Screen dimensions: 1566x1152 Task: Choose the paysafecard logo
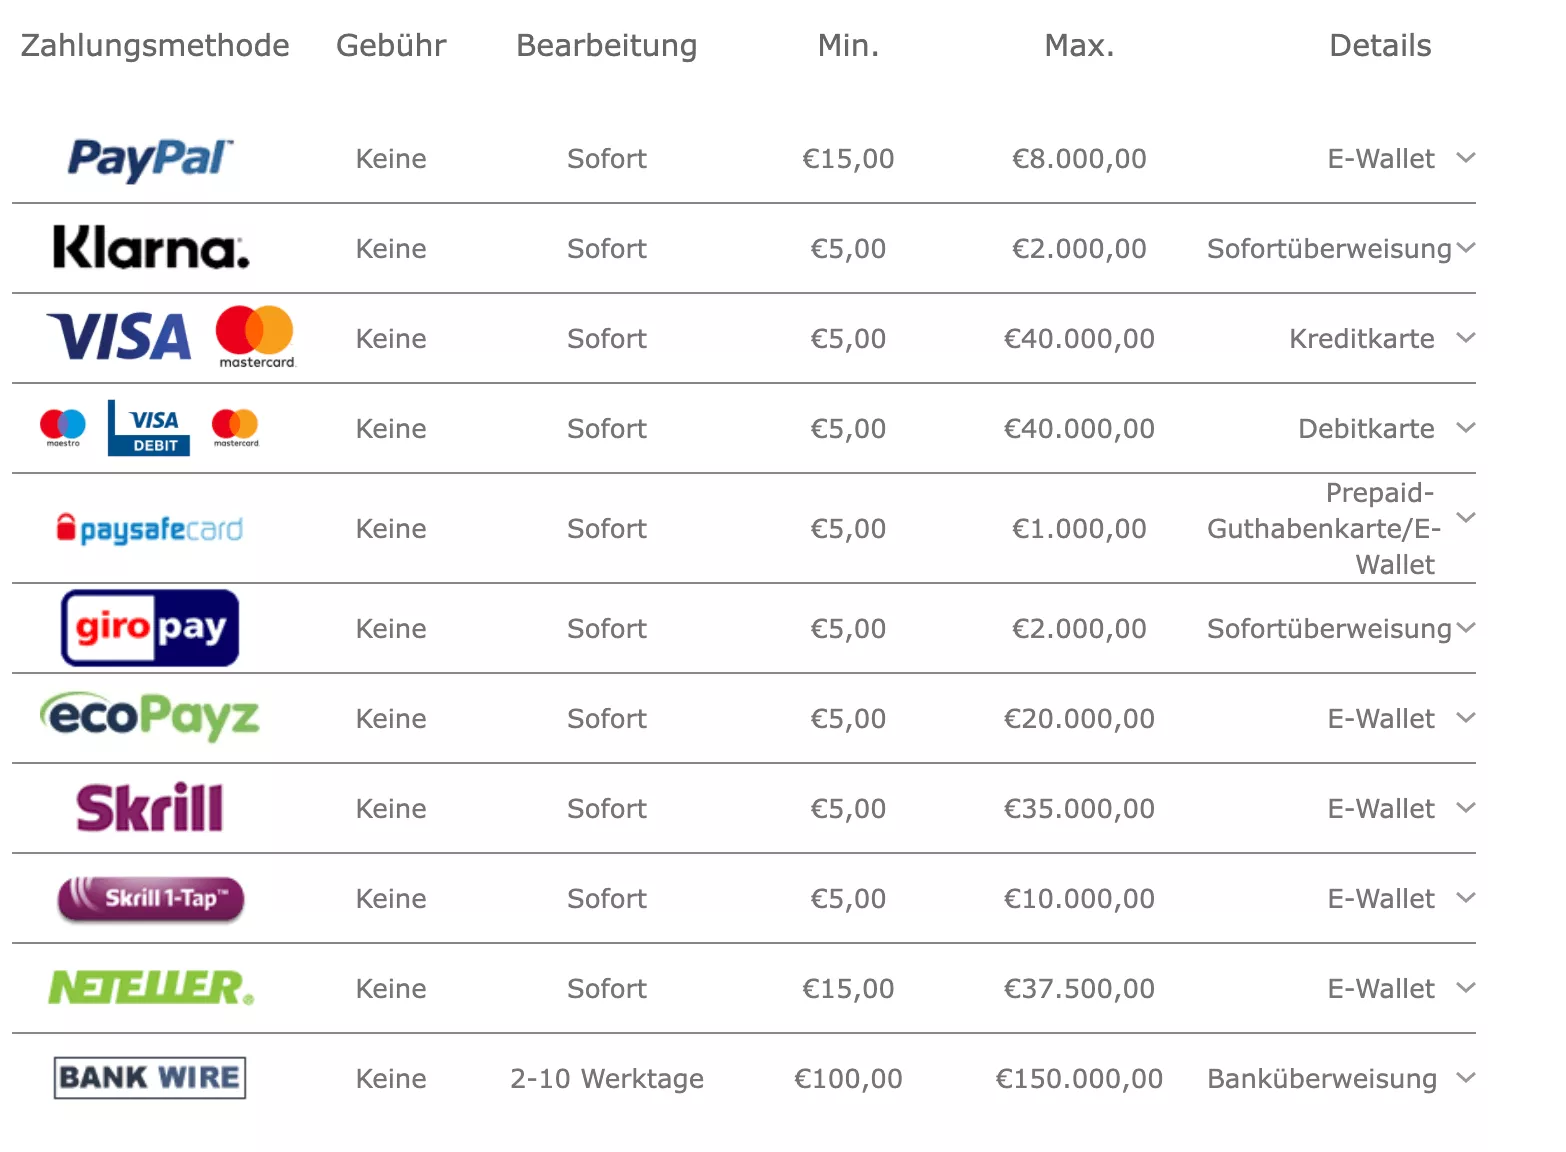tap(150, 528)
